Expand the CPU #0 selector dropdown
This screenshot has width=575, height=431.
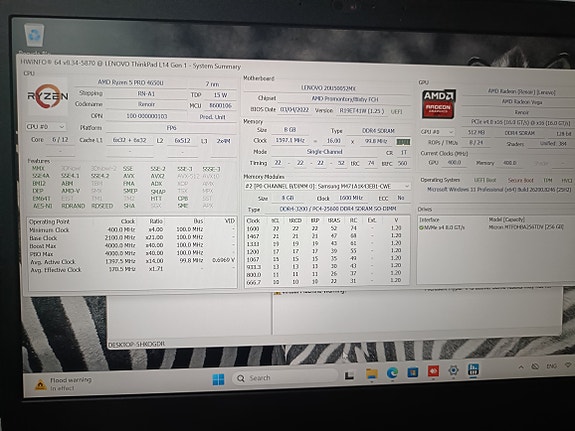click(46, 127)
